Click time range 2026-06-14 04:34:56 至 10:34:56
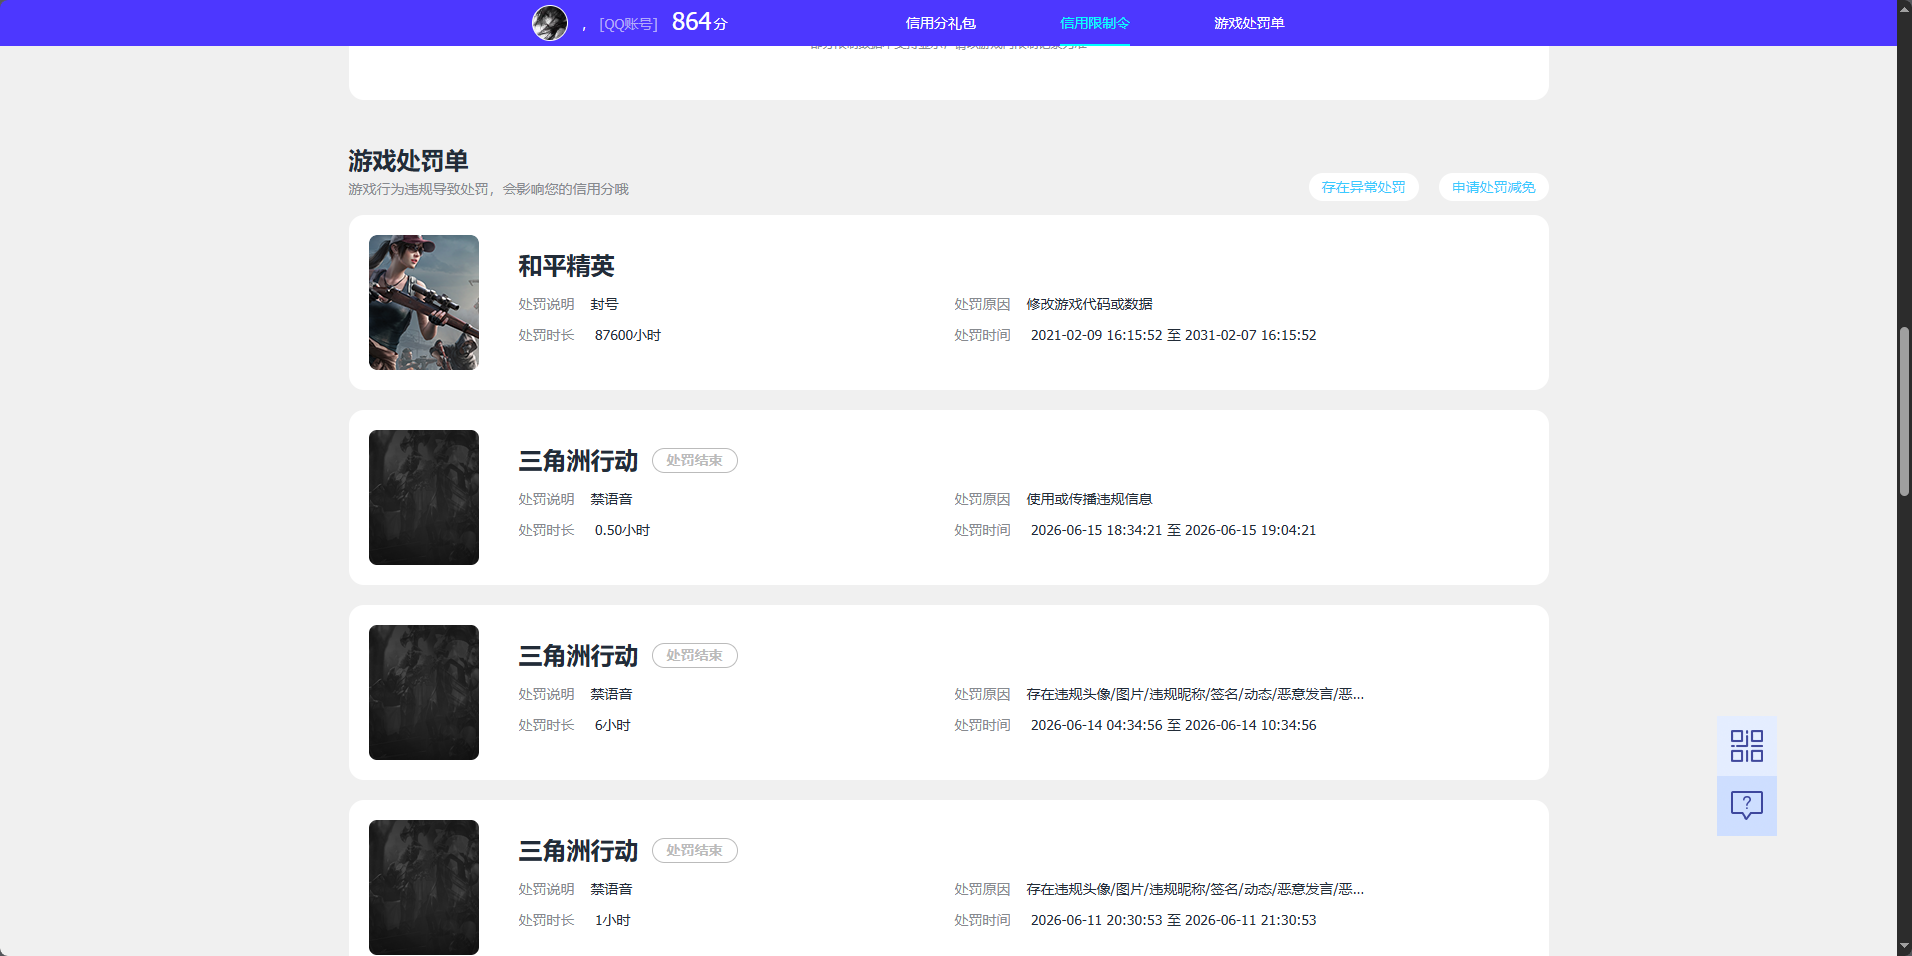The width and height of the screenshot is (1912, 956). (x=1173, y=725)
